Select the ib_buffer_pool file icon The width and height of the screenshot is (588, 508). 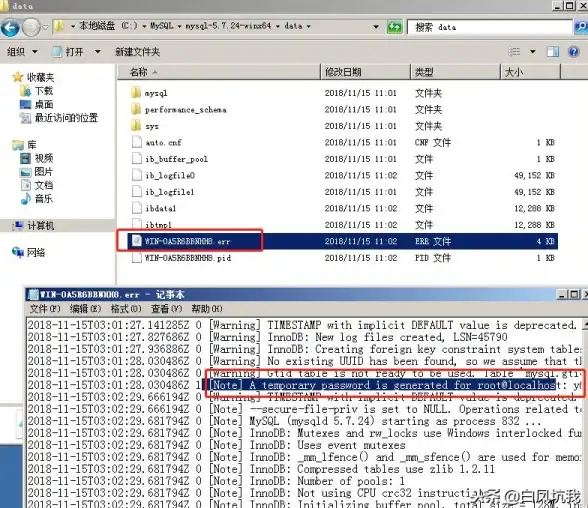click(x=136, y=159)
